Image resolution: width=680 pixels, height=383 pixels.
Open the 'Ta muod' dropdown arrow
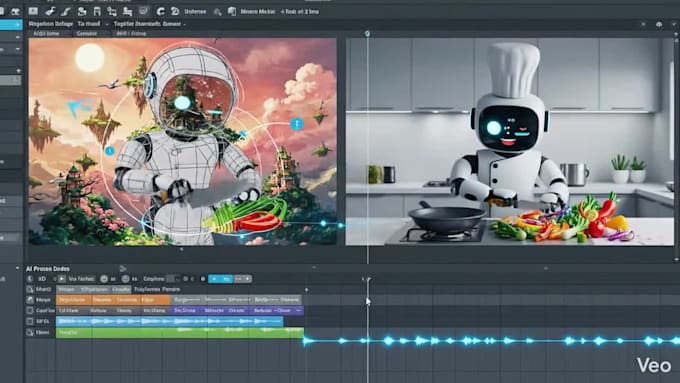[x=107, y=24]
